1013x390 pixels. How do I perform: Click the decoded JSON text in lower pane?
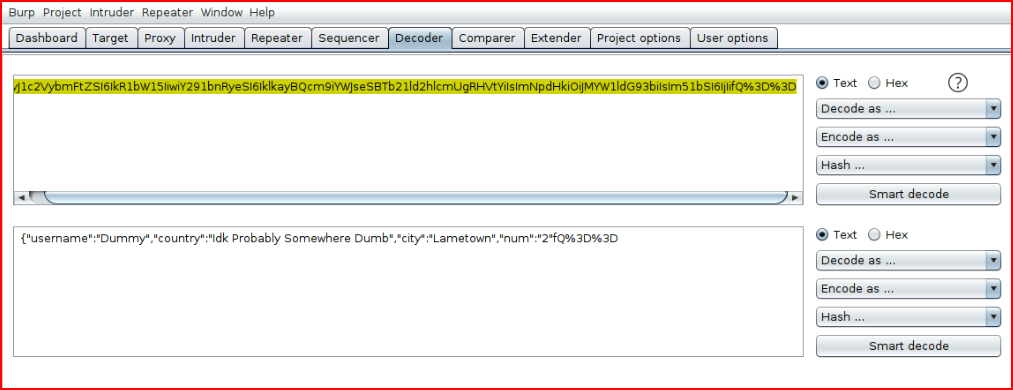pyautogui.click(x=319, y=239)
